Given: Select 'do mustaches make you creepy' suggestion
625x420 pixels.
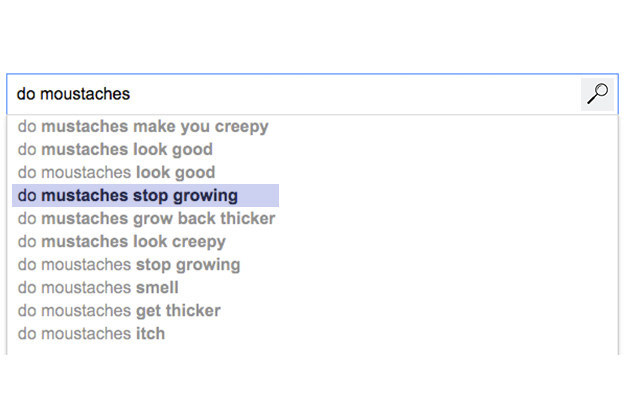Looking at the screenshot, I should [143, 126].
